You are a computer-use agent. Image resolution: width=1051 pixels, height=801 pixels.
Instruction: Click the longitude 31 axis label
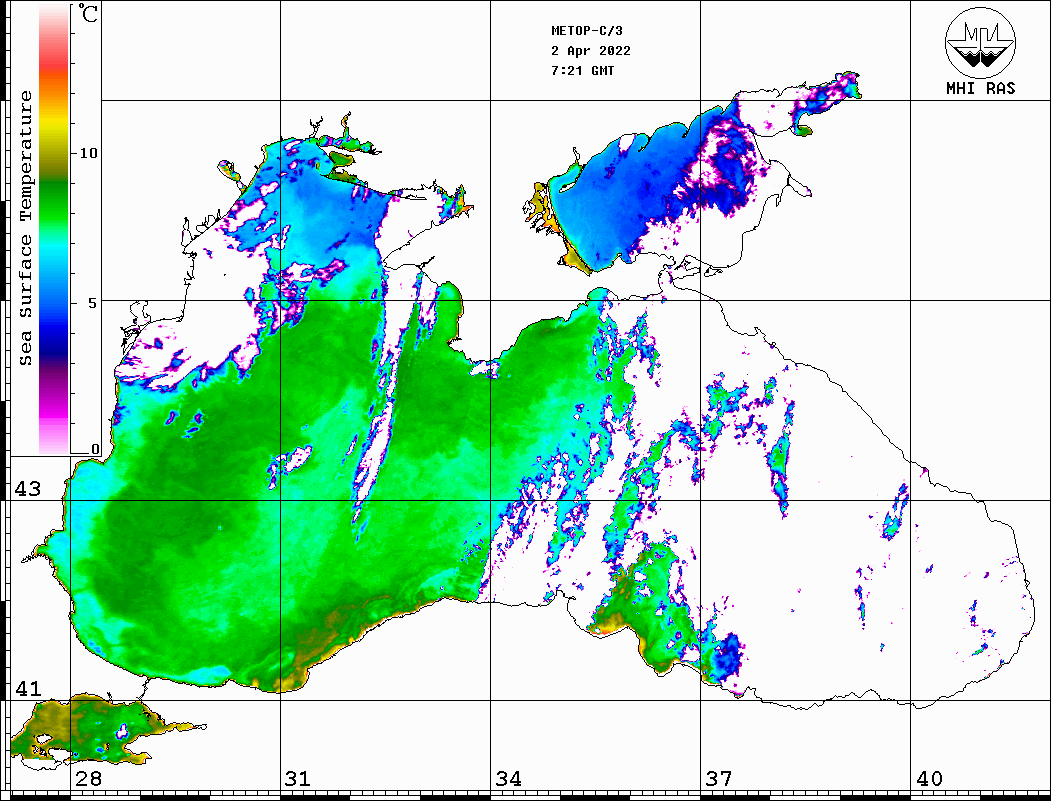[297, 779]
